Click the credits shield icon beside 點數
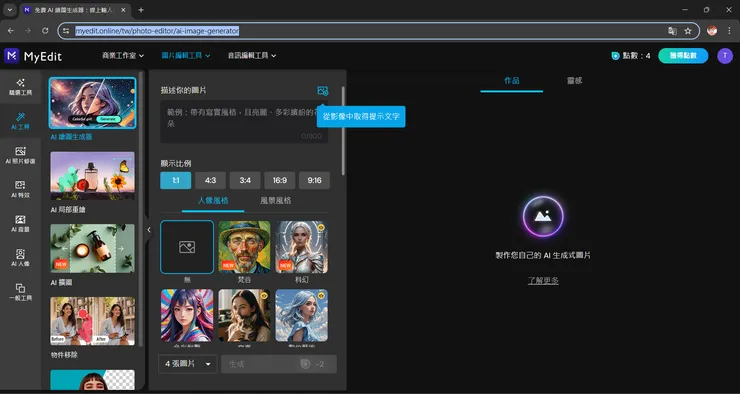 615,56
